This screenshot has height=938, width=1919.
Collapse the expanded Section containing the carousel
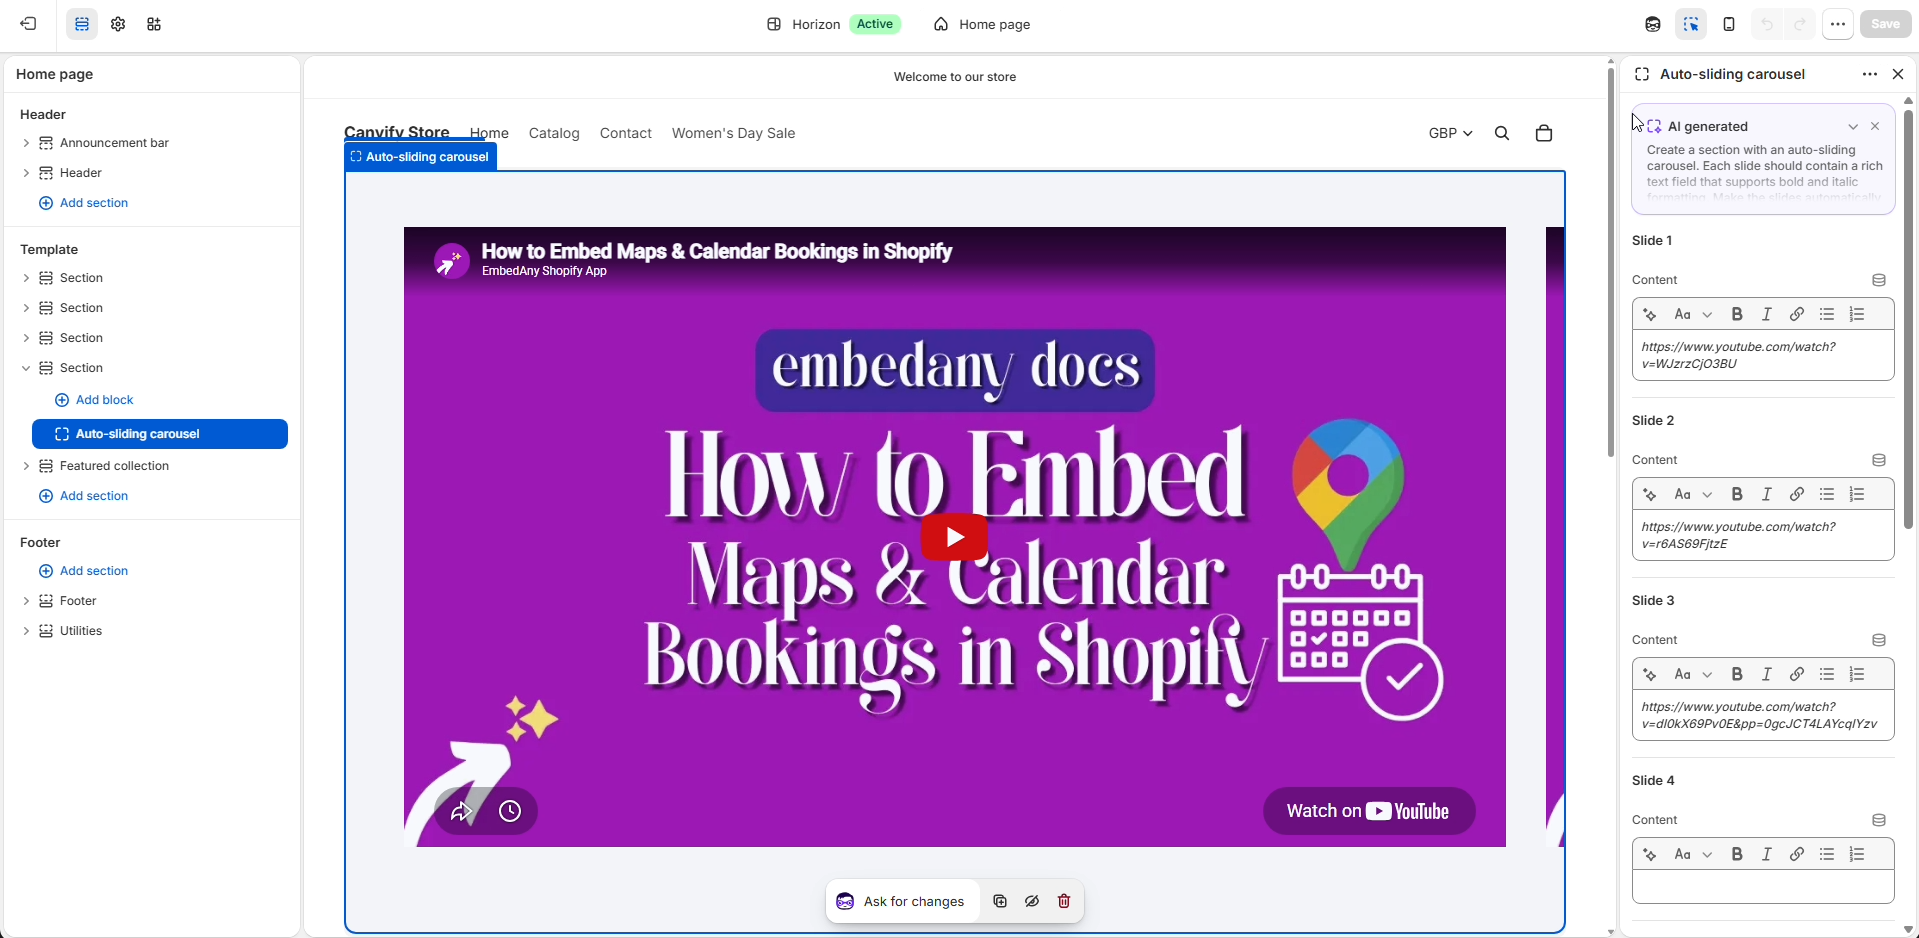point(26,368)
